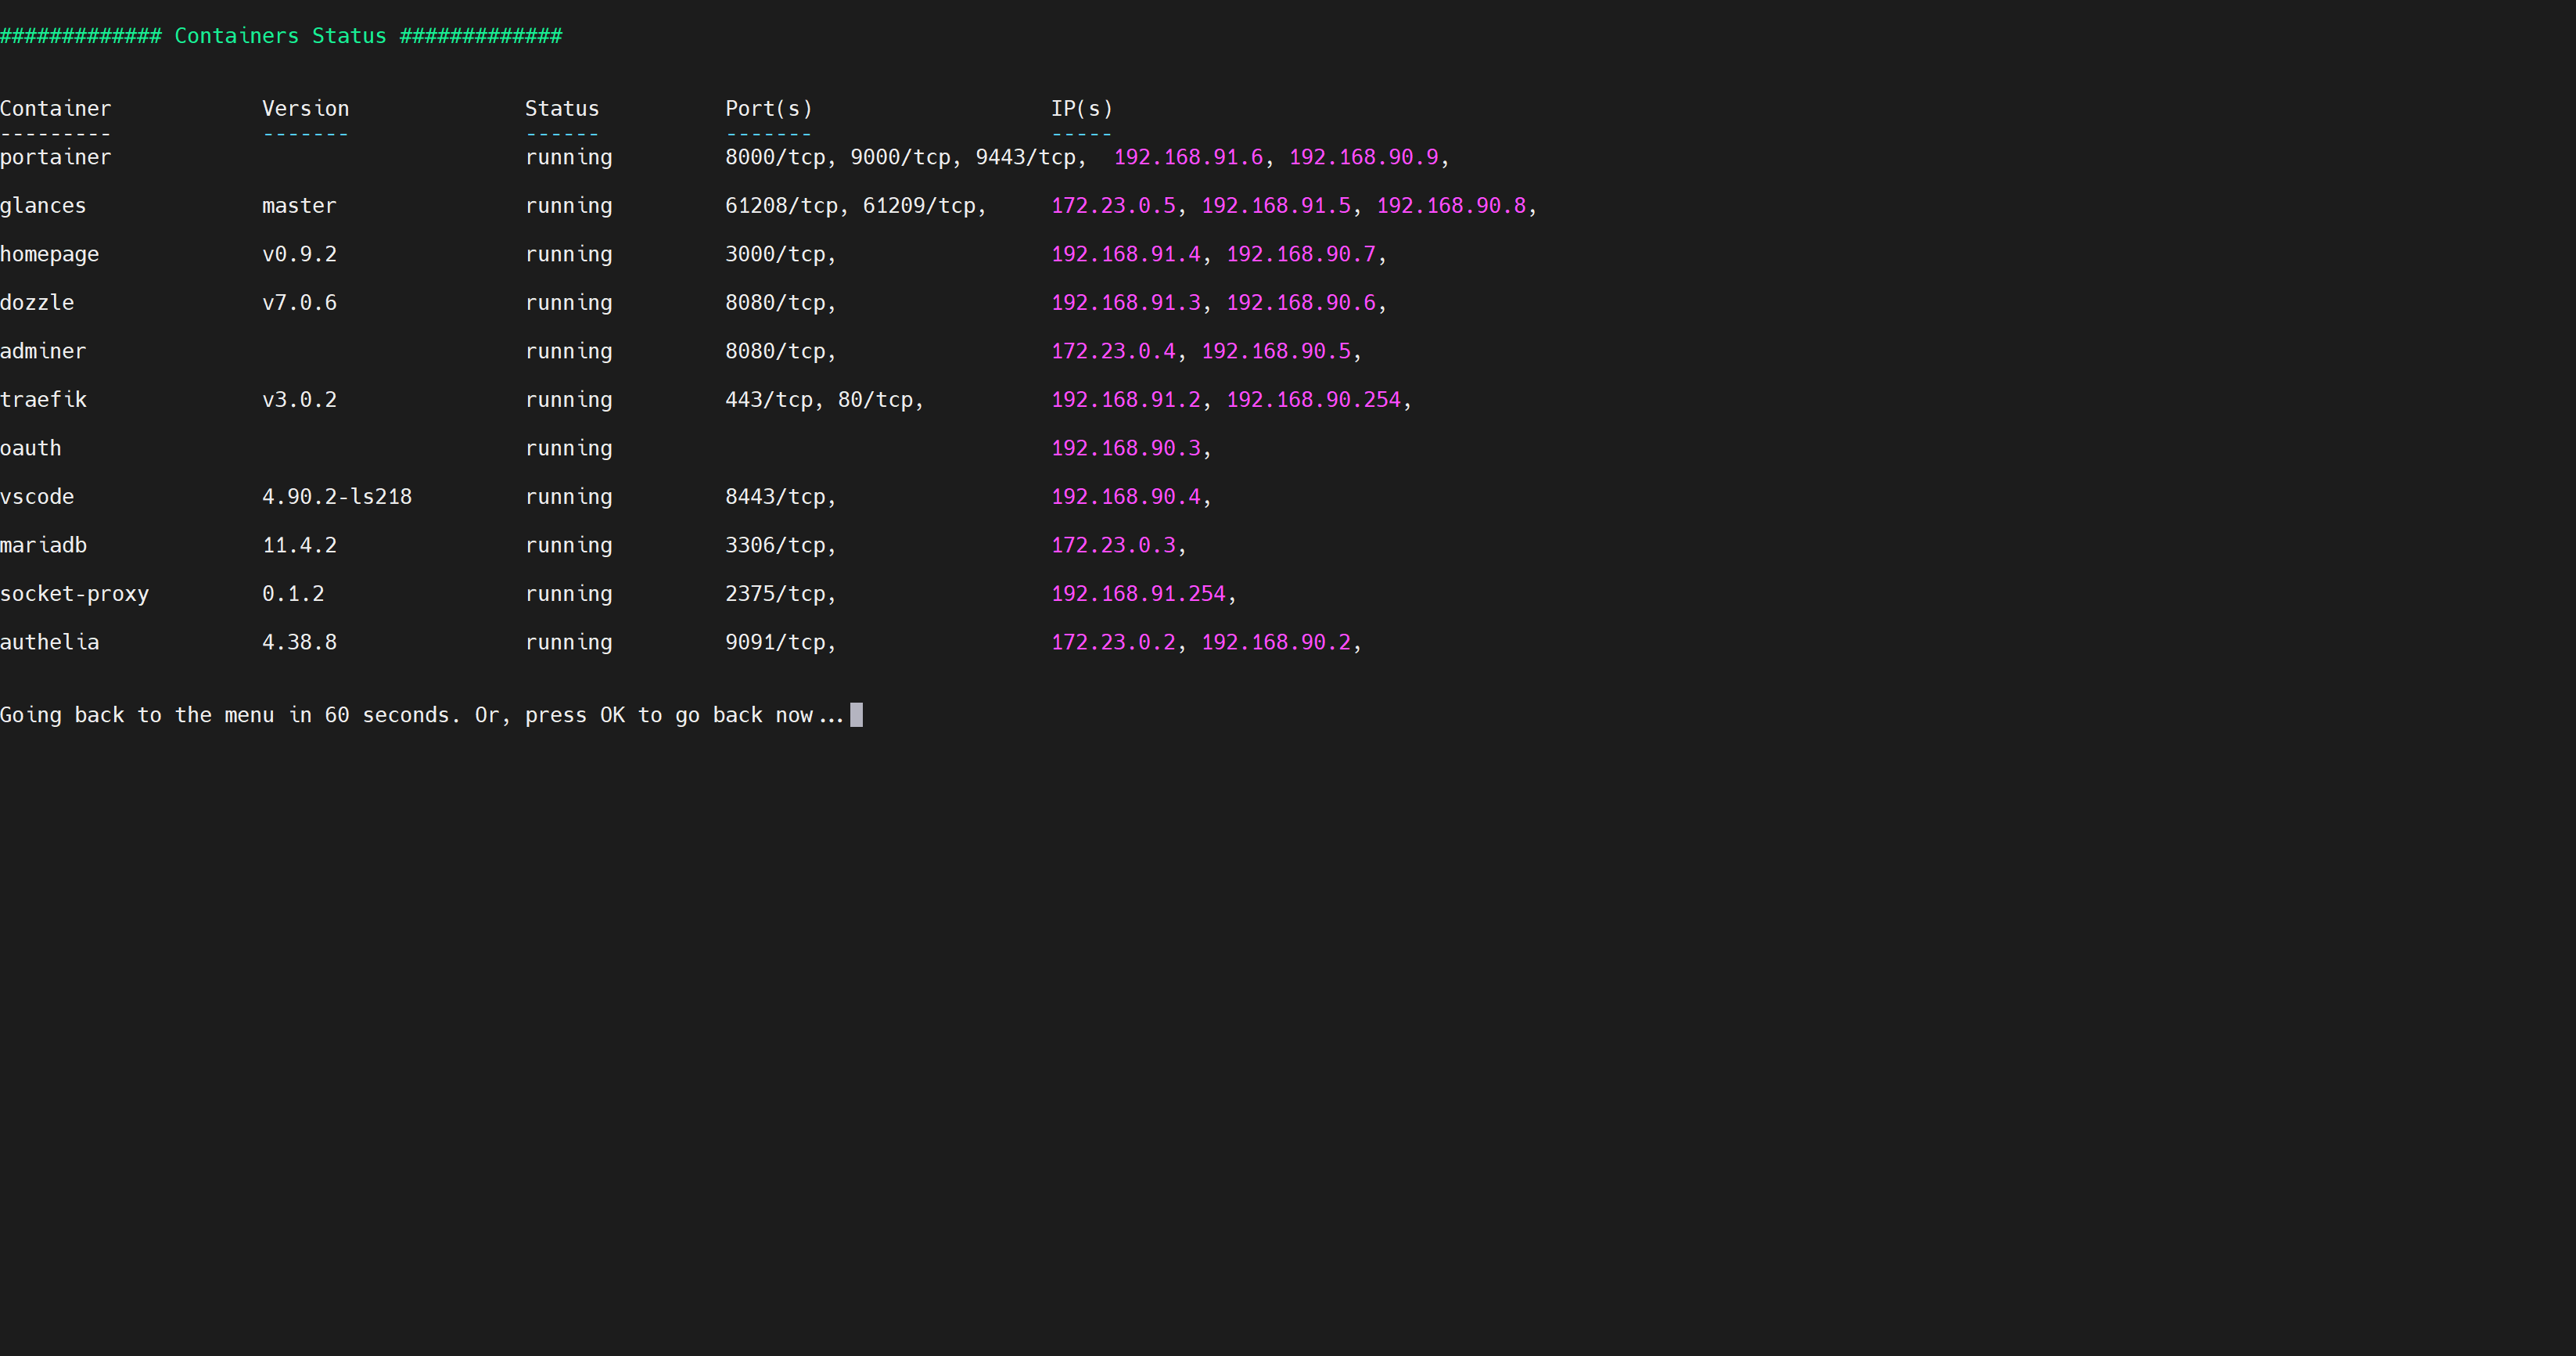Click the authelia IP 172.23.0.2
2576x1356 pixels.
coord(1113,643)
